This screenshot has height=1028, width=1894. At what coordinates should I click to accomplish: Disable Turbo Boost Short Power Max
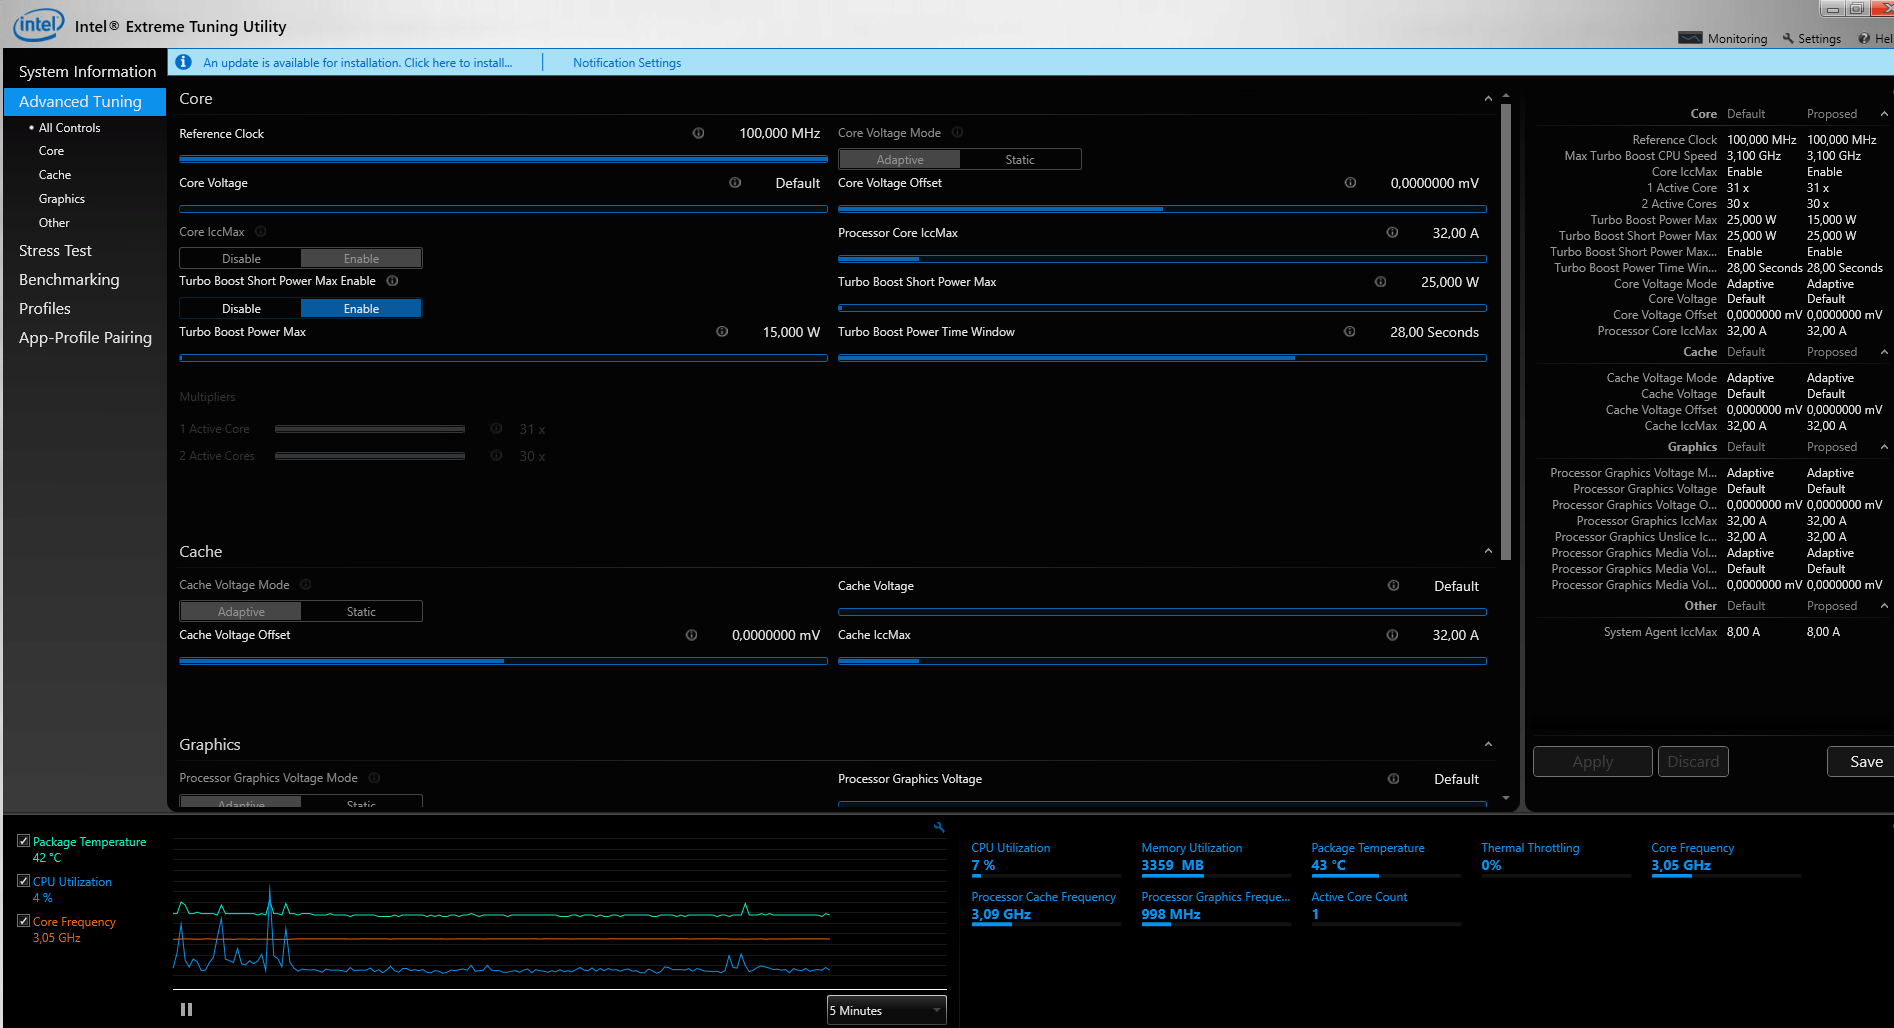pyautogui.click(x=241, y=309)
